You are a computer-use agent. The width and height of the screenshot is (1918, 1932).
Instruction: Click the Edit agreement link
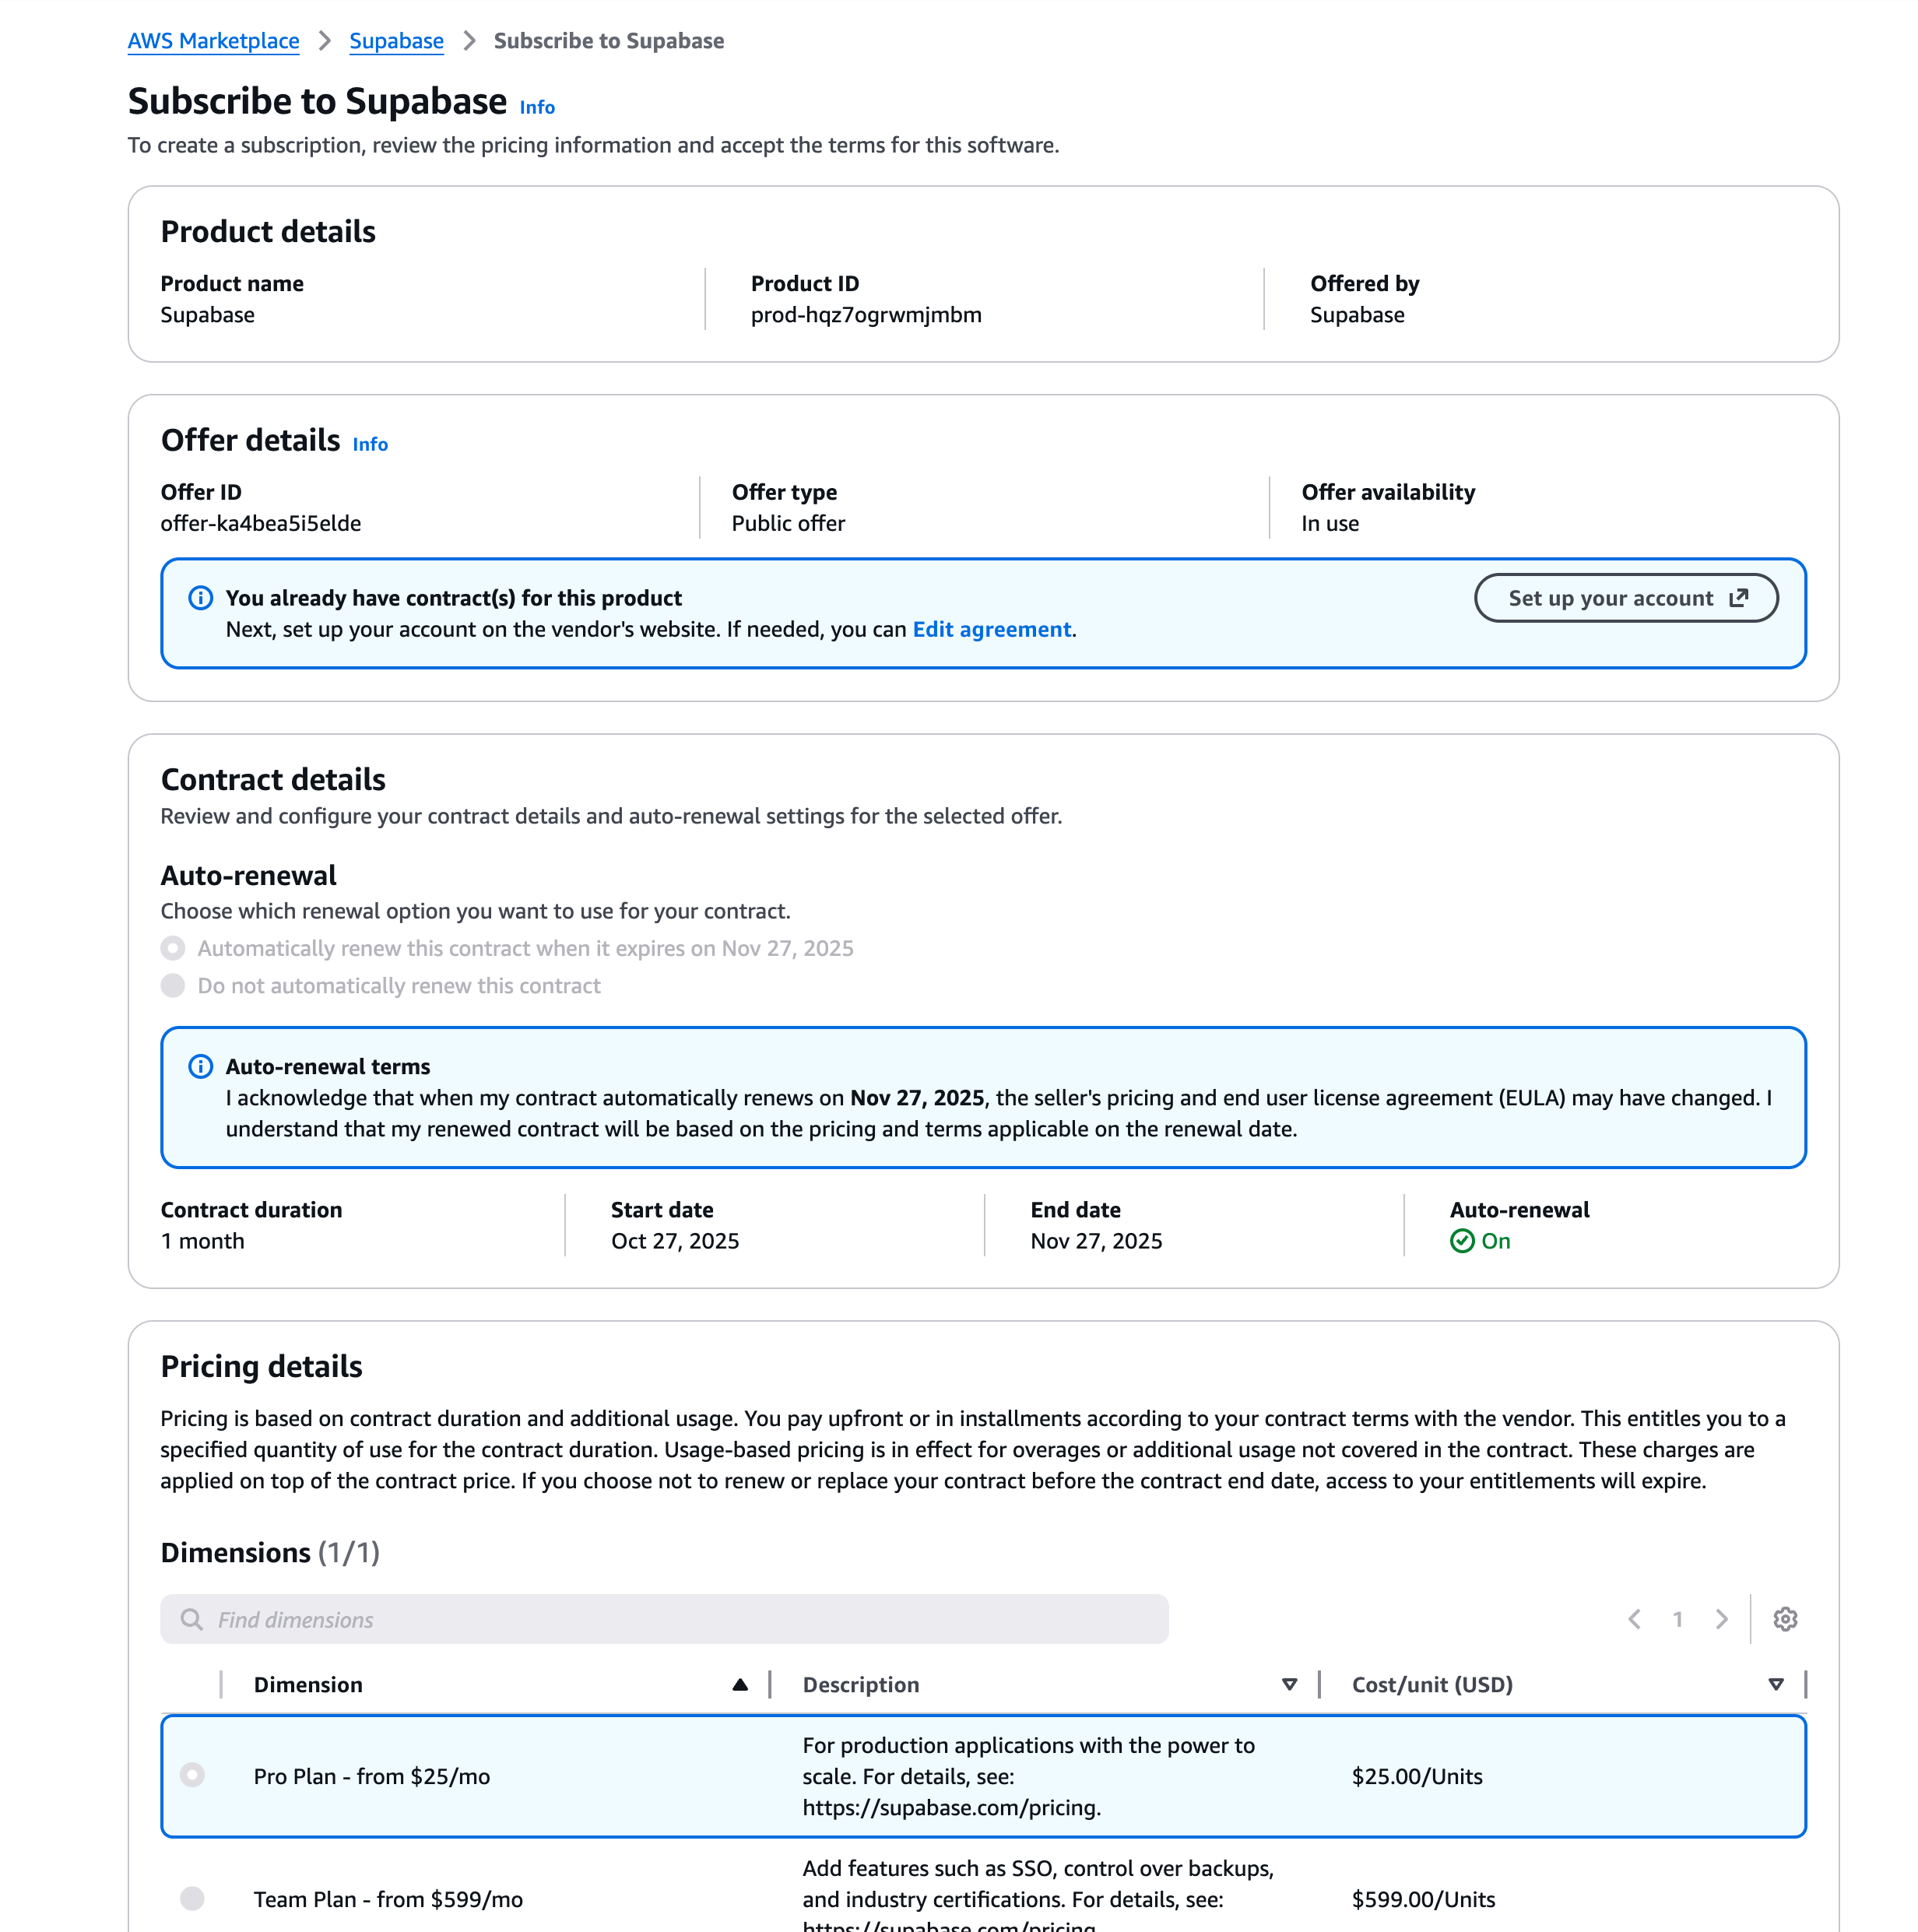991,629
